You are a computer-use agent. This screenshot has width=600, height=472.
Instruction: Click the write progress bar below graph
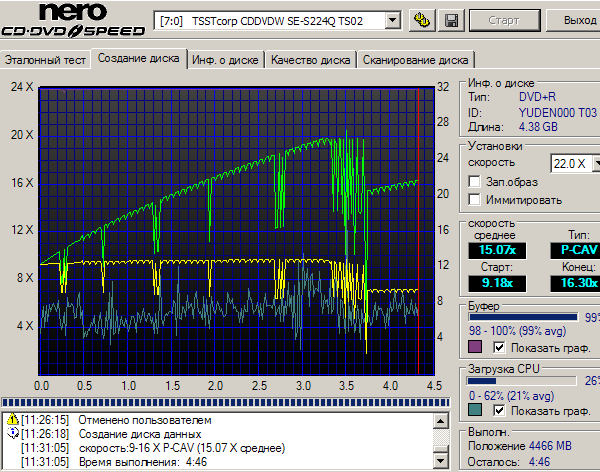click(226, 402)
